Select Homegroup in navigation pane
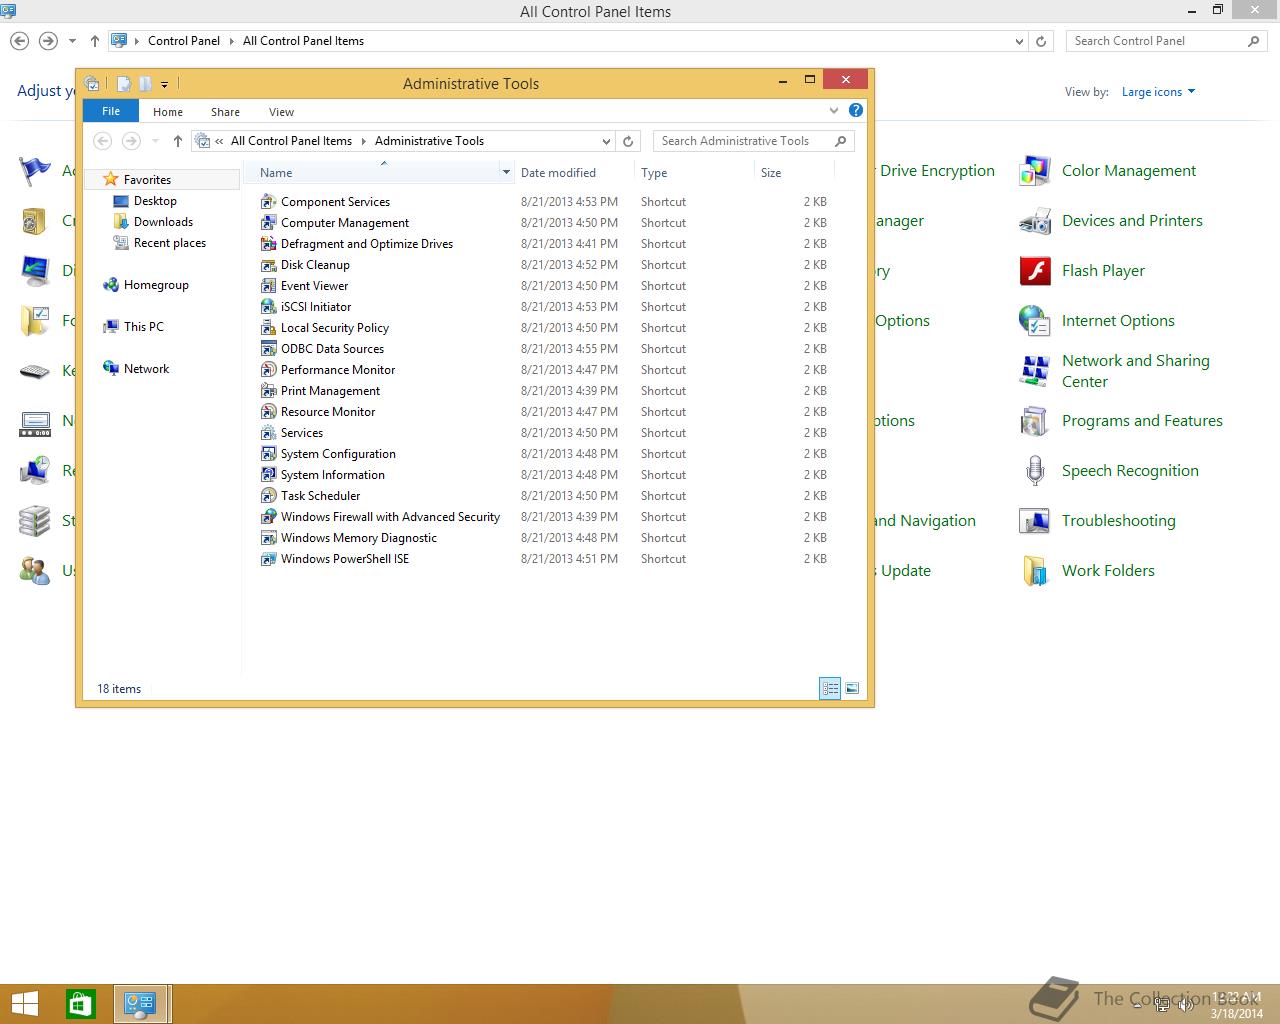This screenshot has height=1024, width=1280. point(156,285)
